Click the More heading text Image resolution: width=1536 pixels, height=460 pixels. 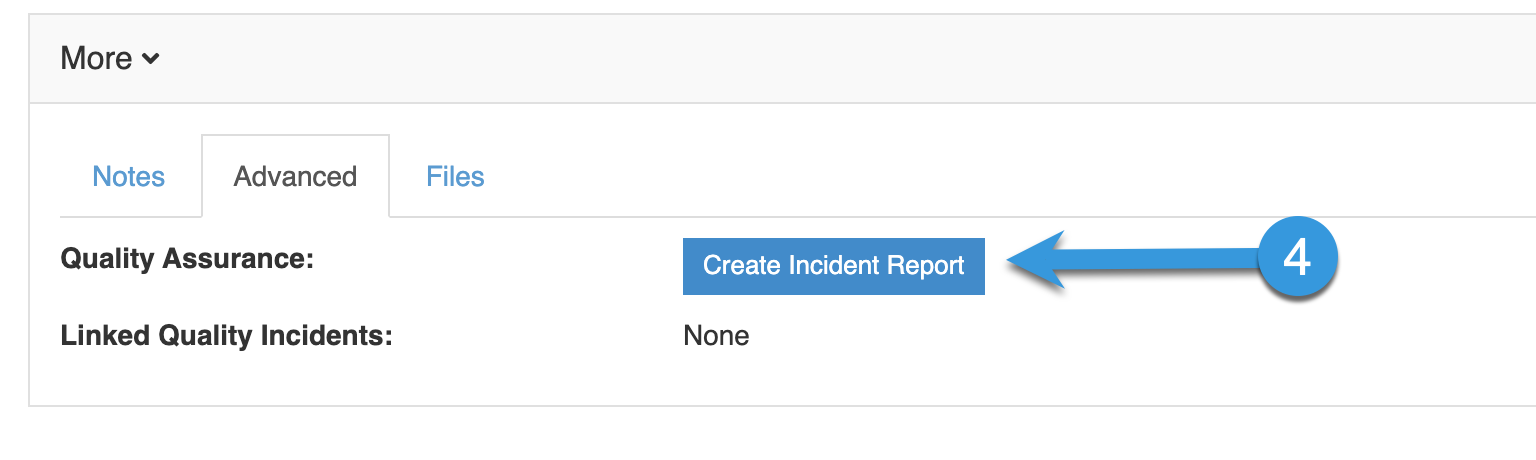tap(96, 58)
